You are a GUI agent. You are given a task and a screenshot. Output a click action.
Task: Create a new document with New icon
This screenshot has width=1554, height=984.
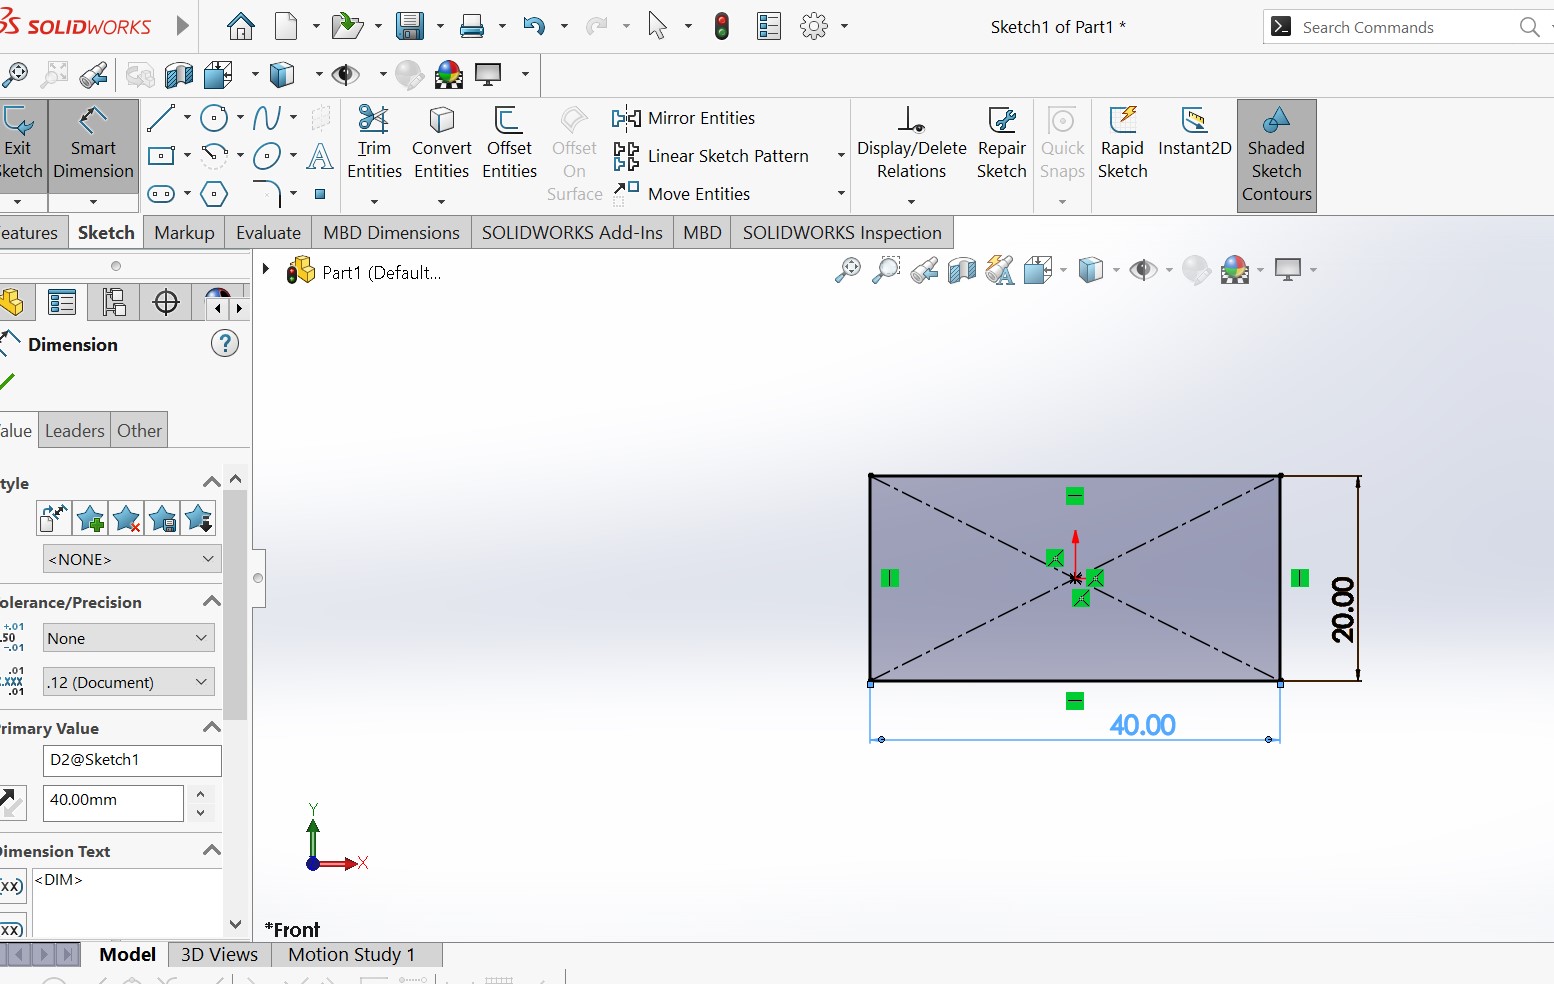coord(286,27)
